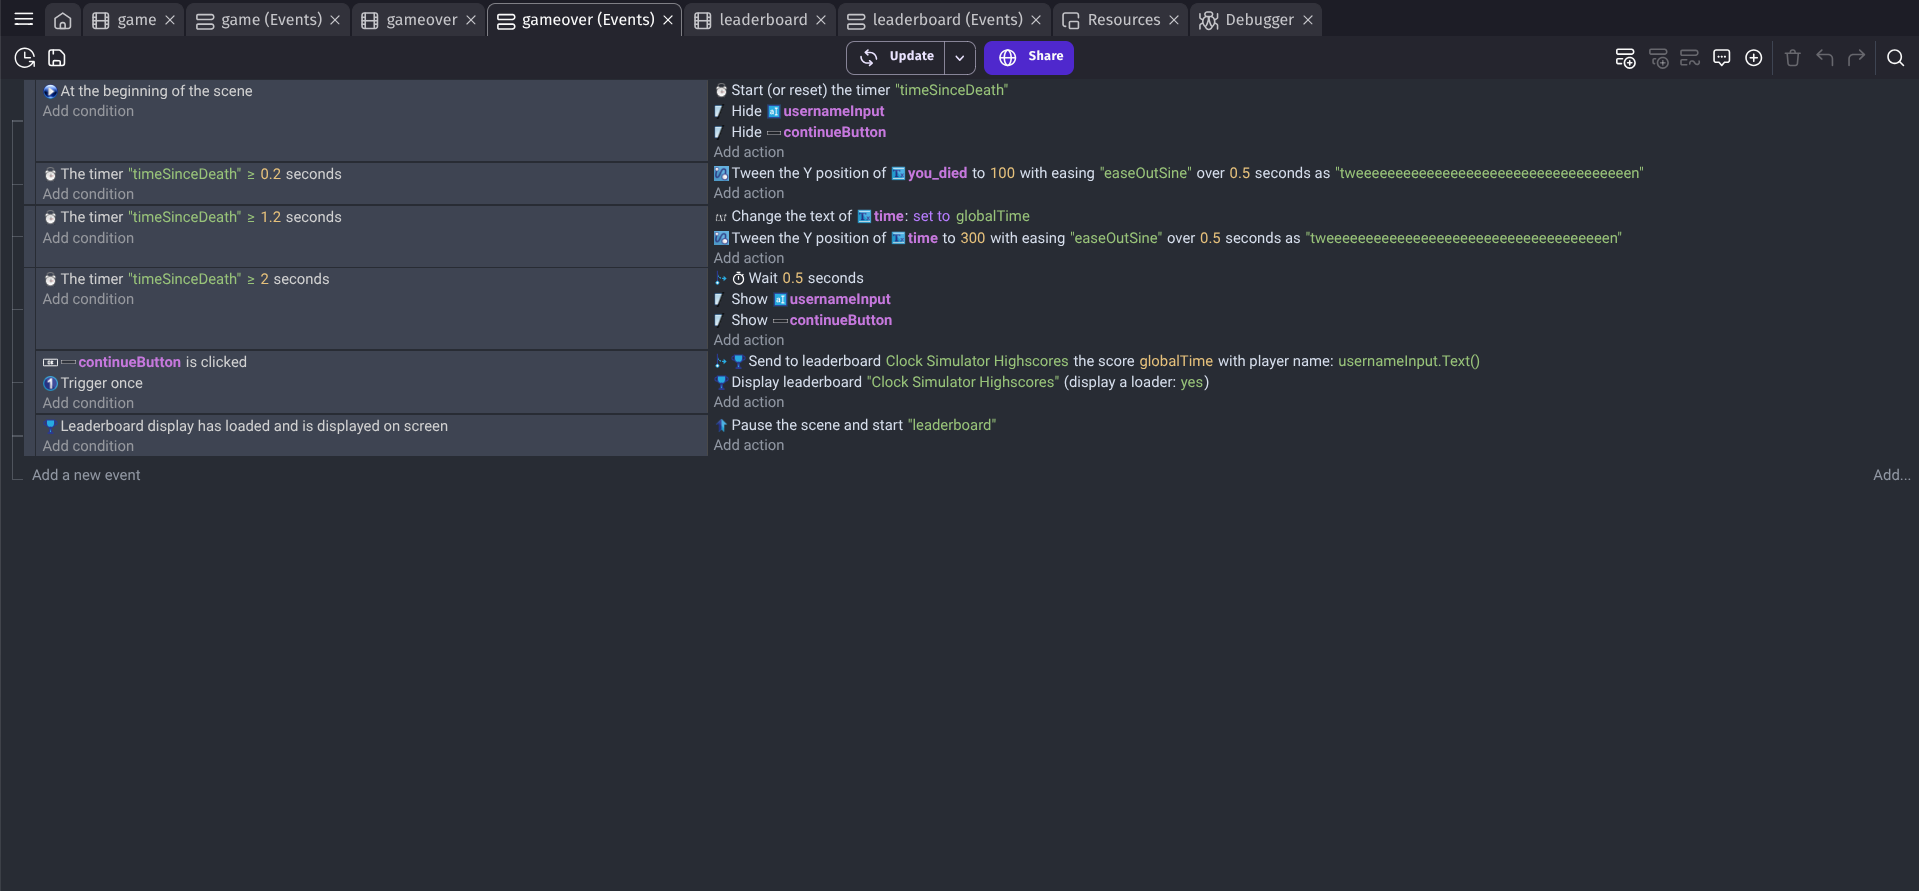The image size is (1919, 891).
Task: Click the add sub-event toolbar icon
Action: tap(1659, 58)
